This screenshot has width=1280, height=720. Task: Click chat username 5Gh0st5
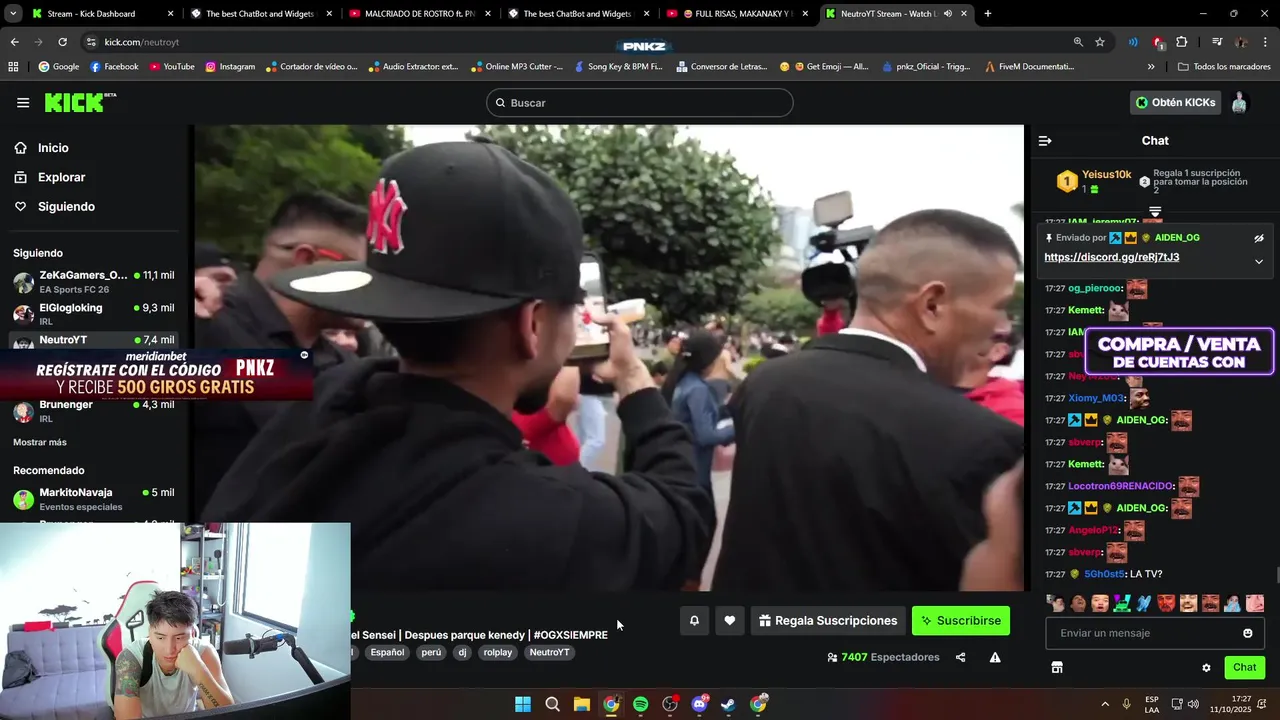coord(1105,574)
